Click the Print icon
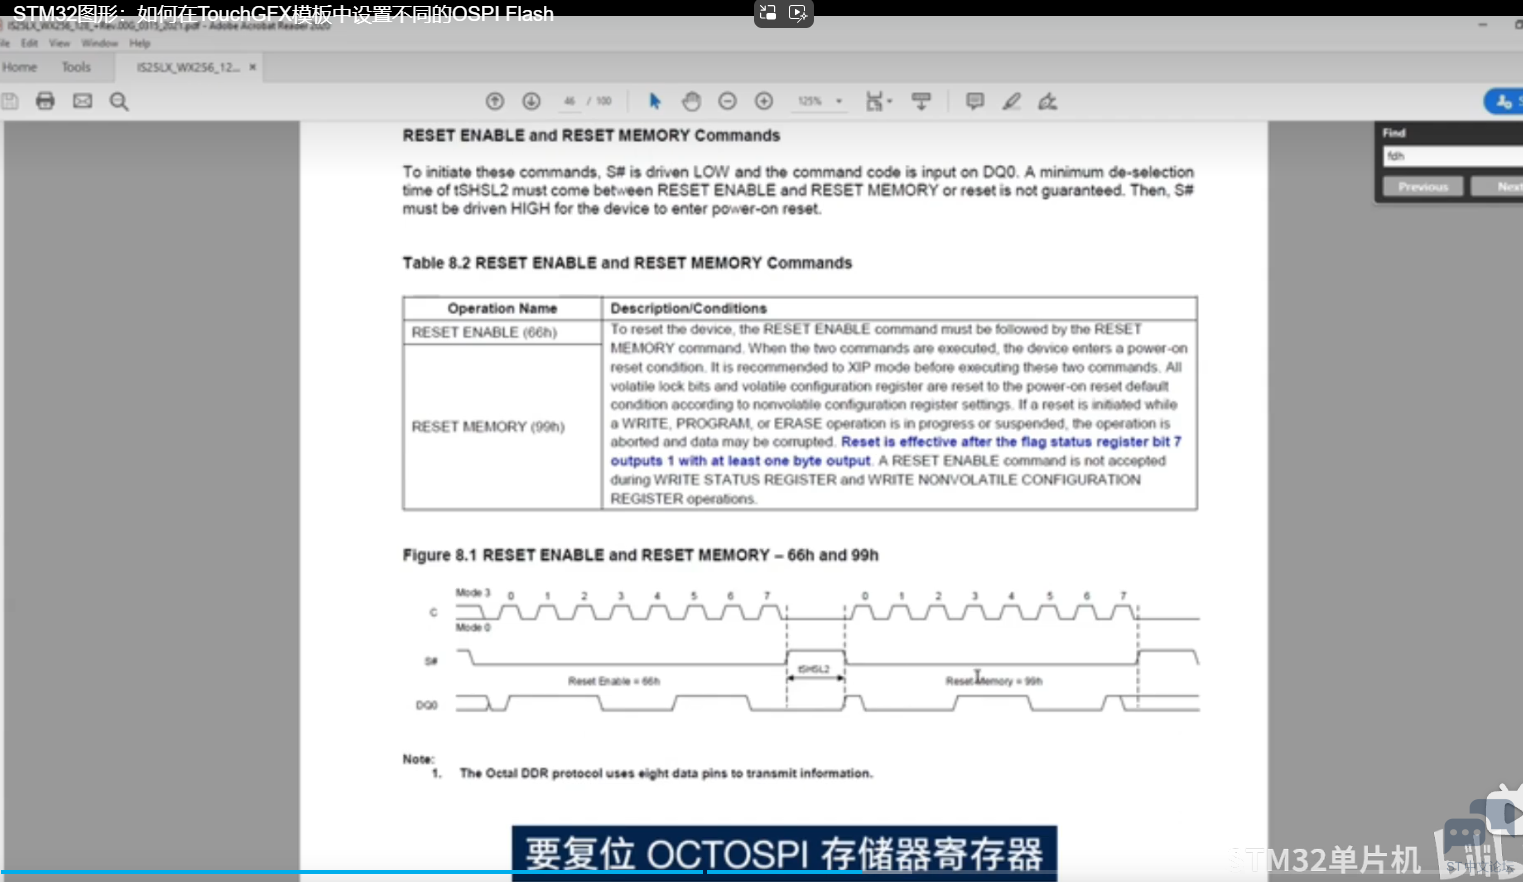 click(45, 101)
